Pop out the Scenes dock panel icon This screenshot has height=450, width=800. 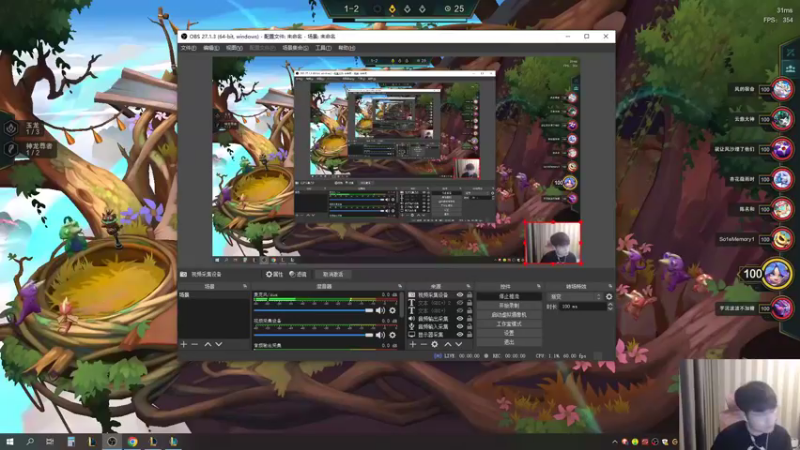(245, 286)
